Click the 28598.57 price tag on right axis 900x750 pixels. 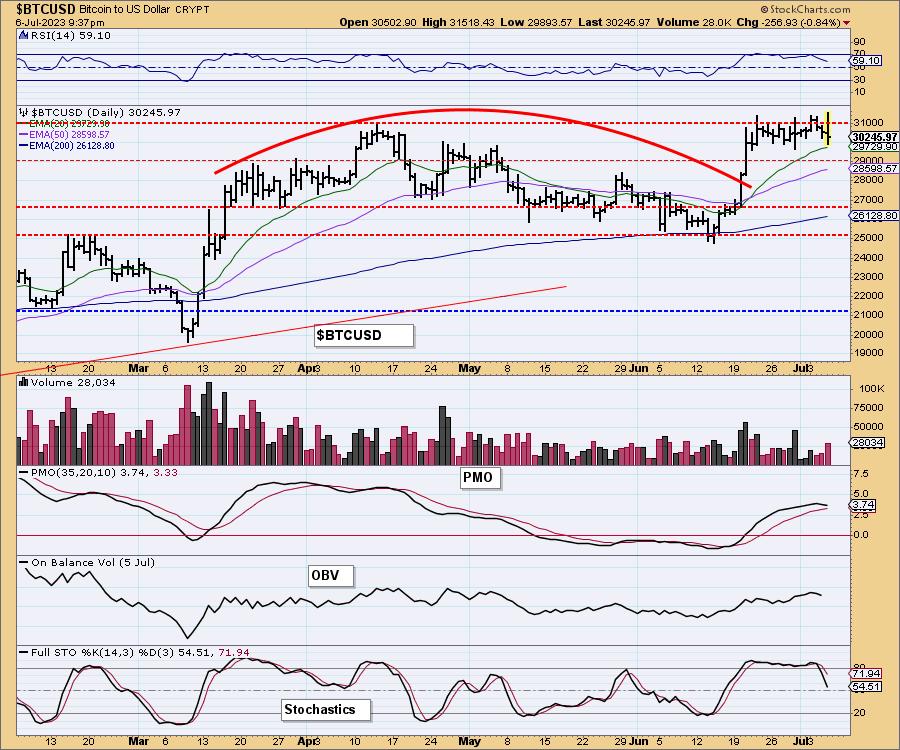pyautogui.click(x=874, y=169)
